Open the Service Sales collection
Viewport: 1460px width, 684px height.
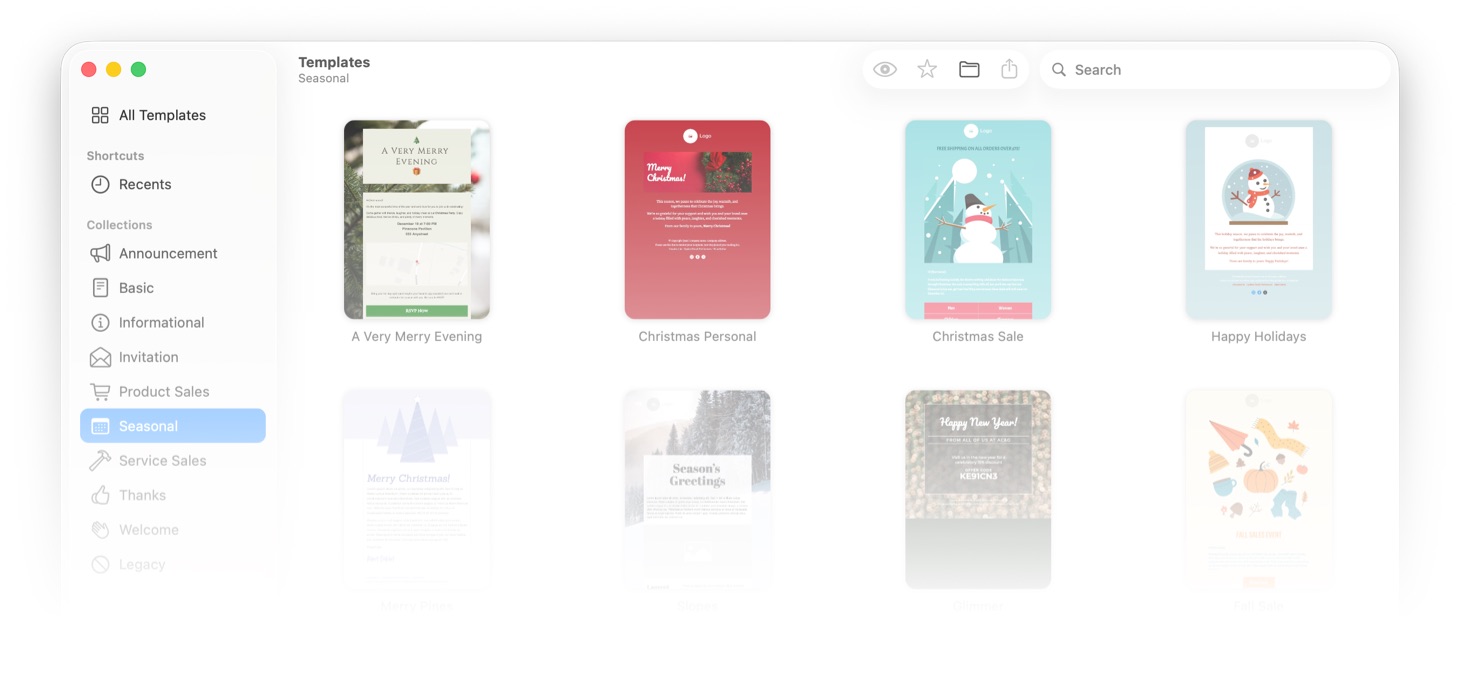click(162, 460)
